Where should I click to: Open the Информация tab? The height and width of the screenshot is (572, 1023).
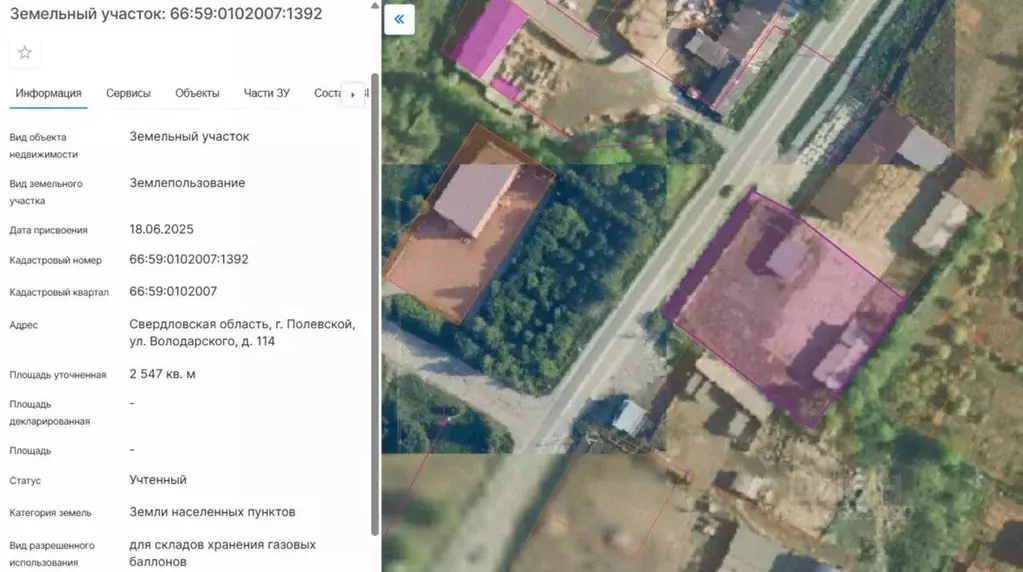(x=48, y=93)
